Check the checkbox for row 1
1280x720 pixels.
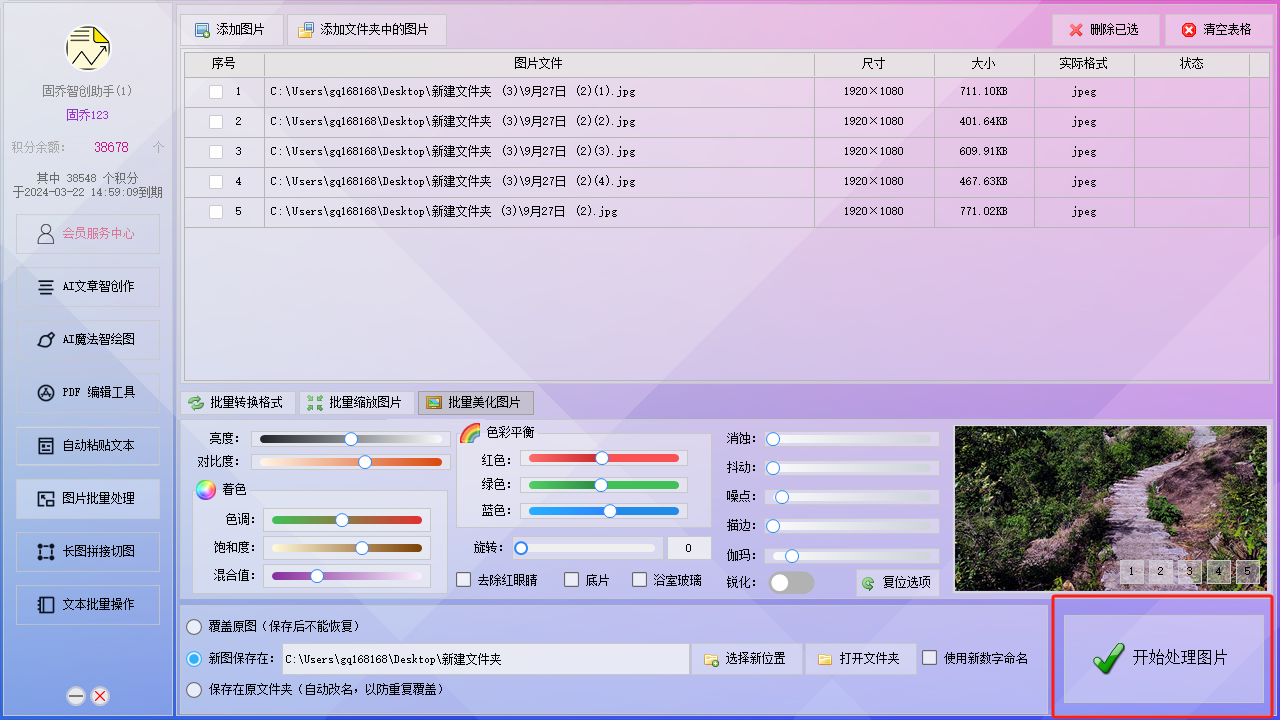click(x=216, y=92)
